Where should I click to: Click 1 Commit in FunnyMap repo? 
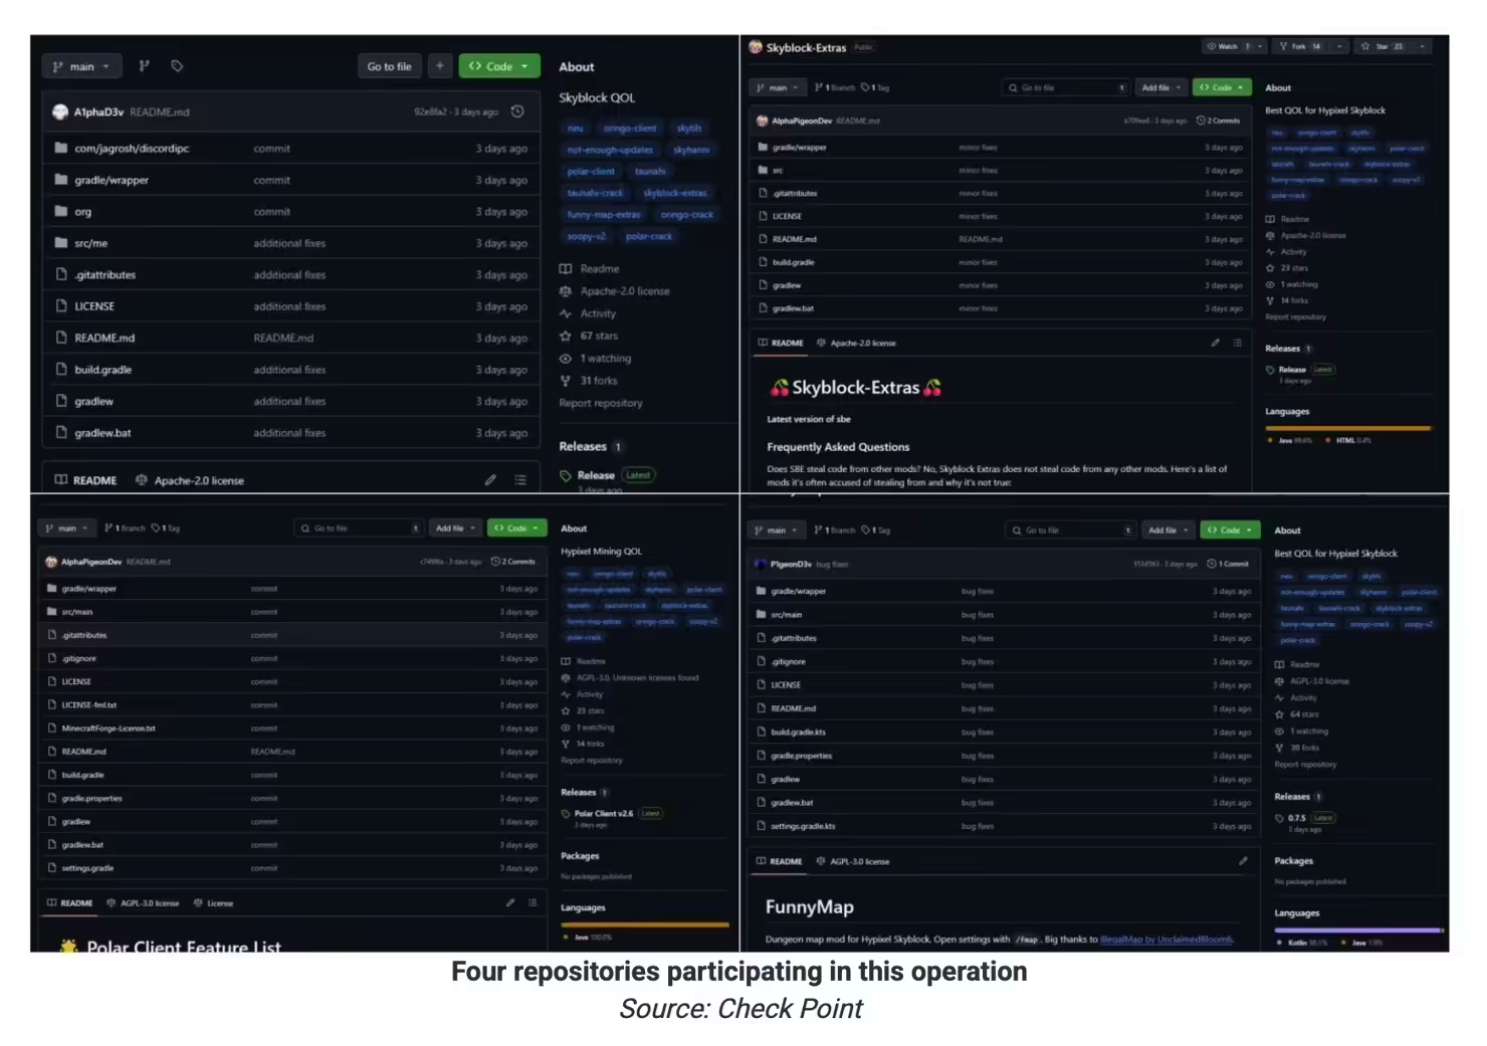[x=1228, y=564]
